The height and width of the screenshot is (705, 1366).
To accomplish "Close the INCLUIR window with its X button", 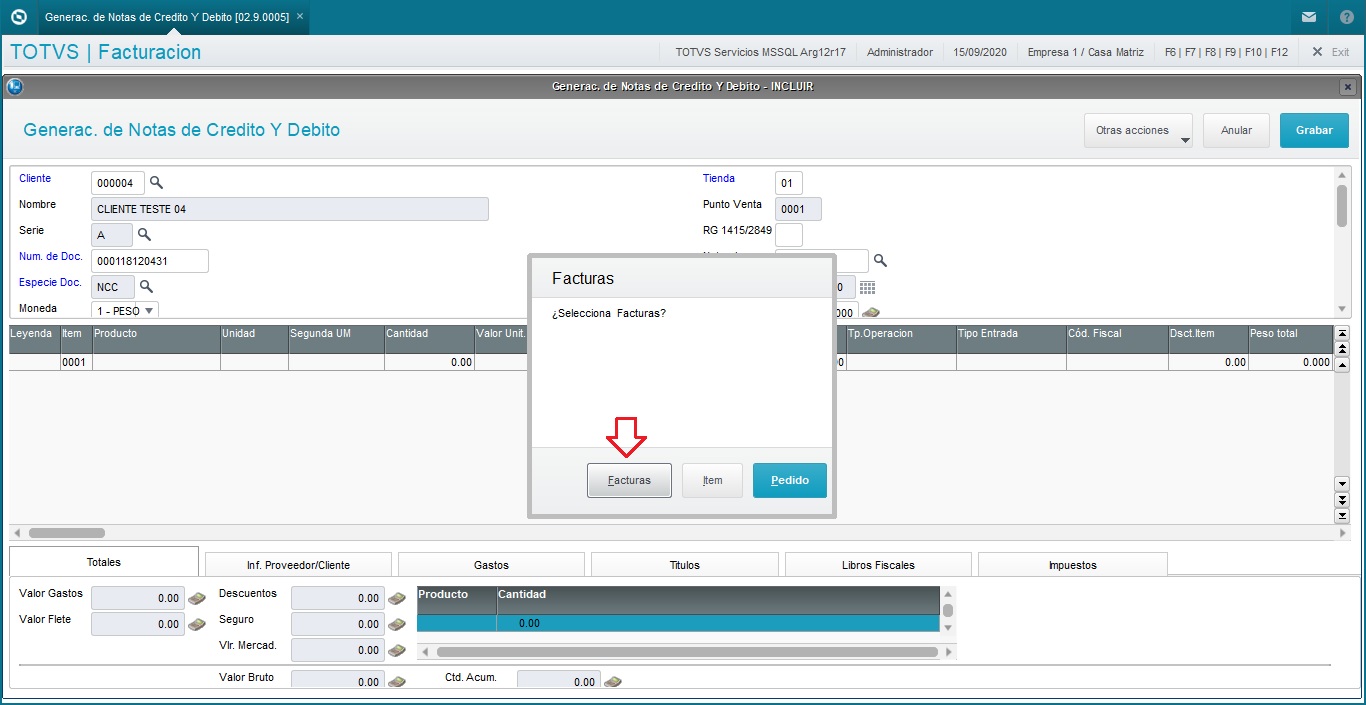I will click(1346, 87).
